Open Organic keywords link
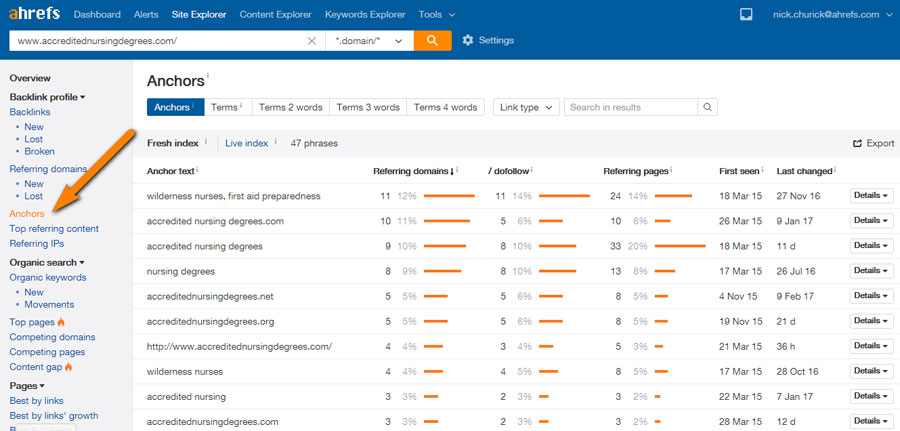Image resolution: width=900 pixels, height=431 pixels. [48, 277]
